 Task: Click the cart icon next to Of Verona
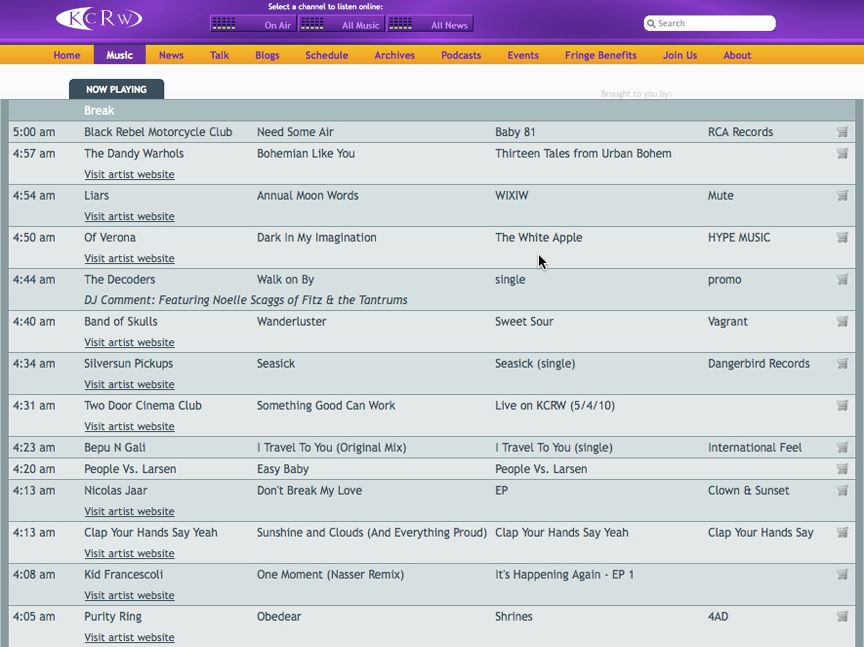[842, 238]
